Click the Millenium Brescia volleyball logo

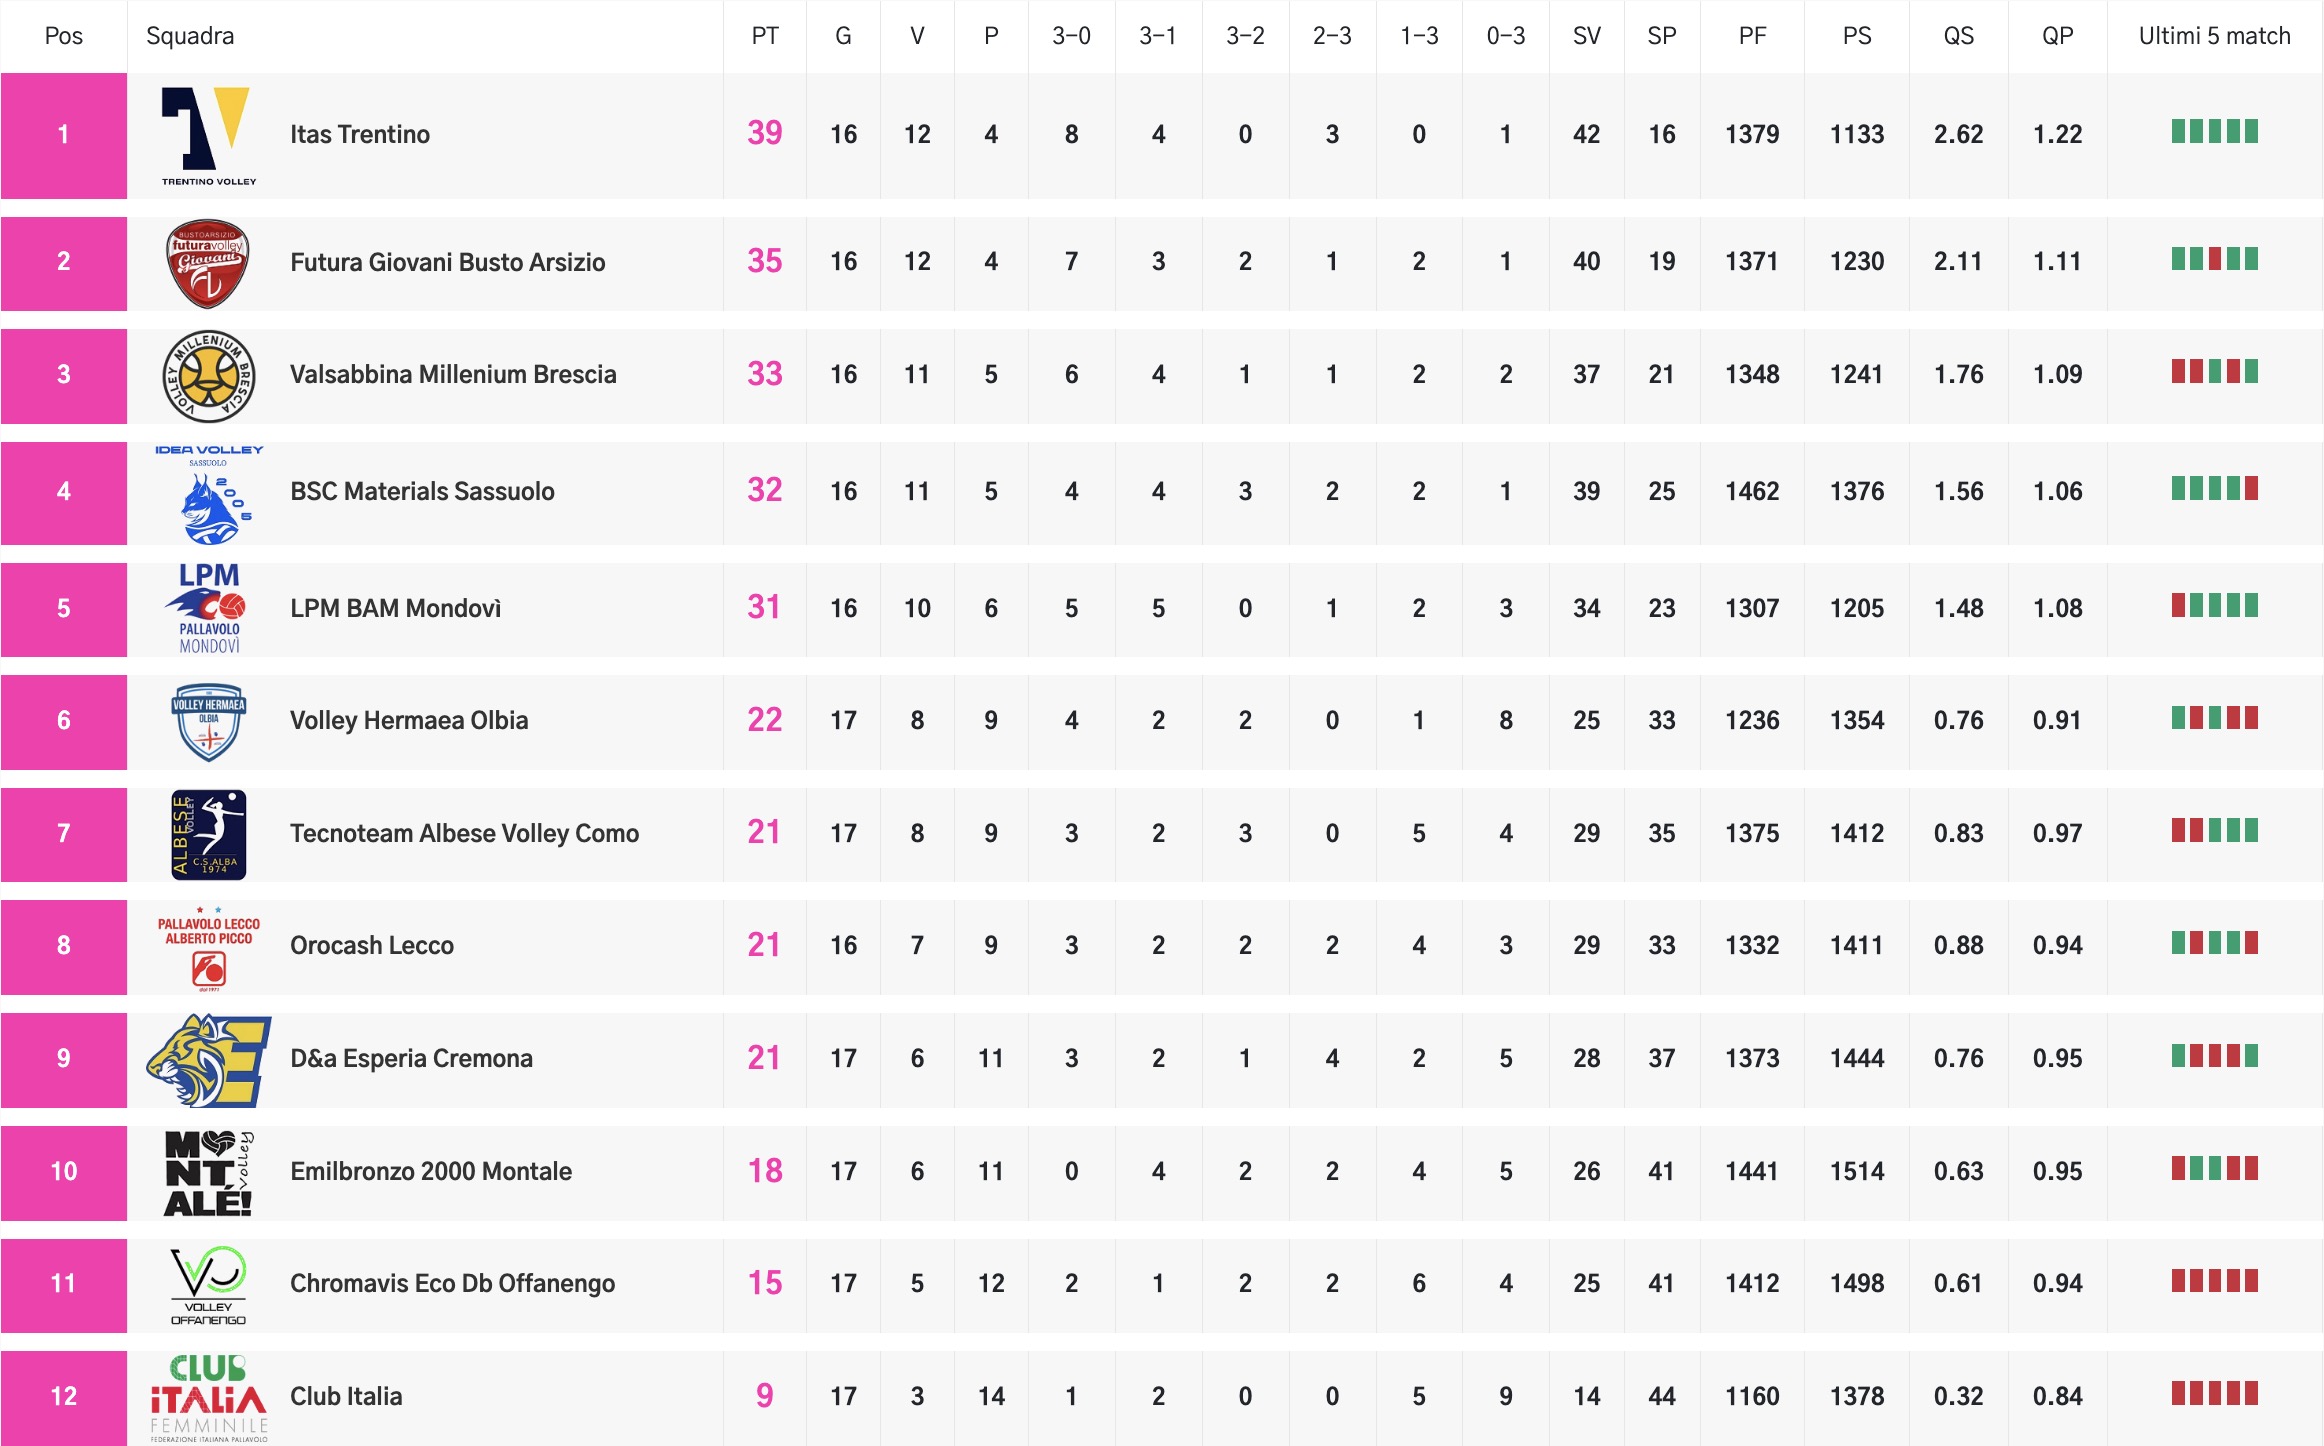click(208, 376)
